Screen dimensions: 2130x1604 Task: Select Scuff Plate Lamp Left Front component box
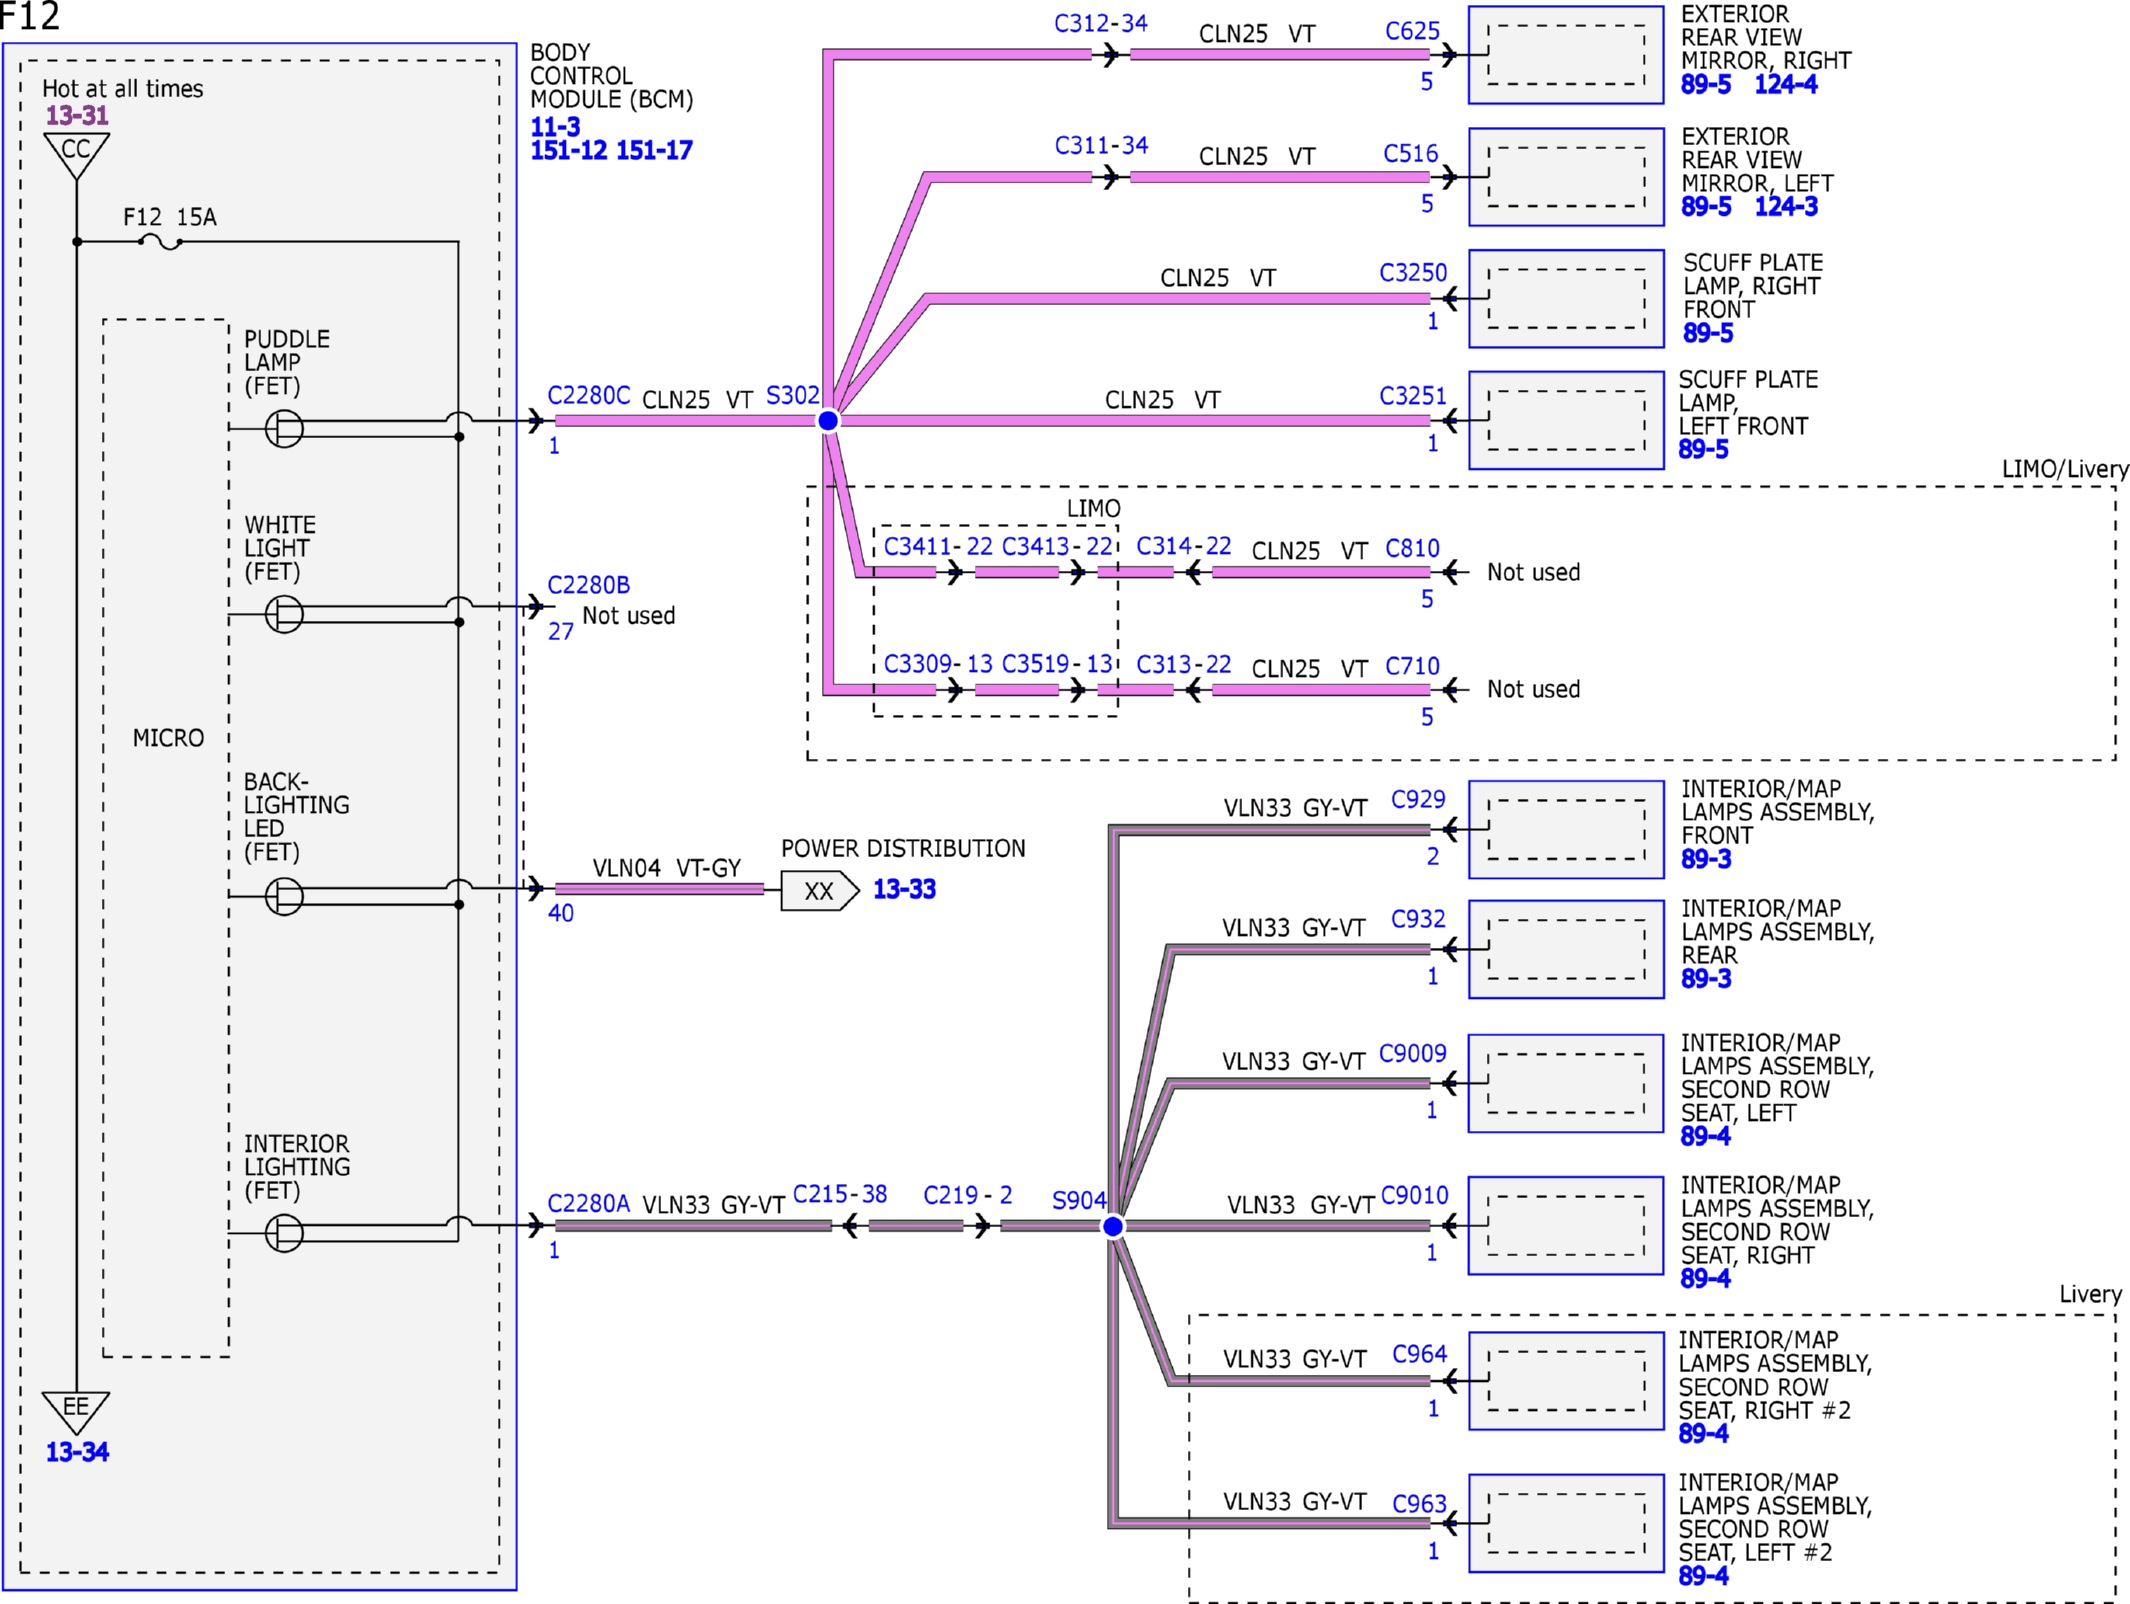click(x=1566, y=420)
